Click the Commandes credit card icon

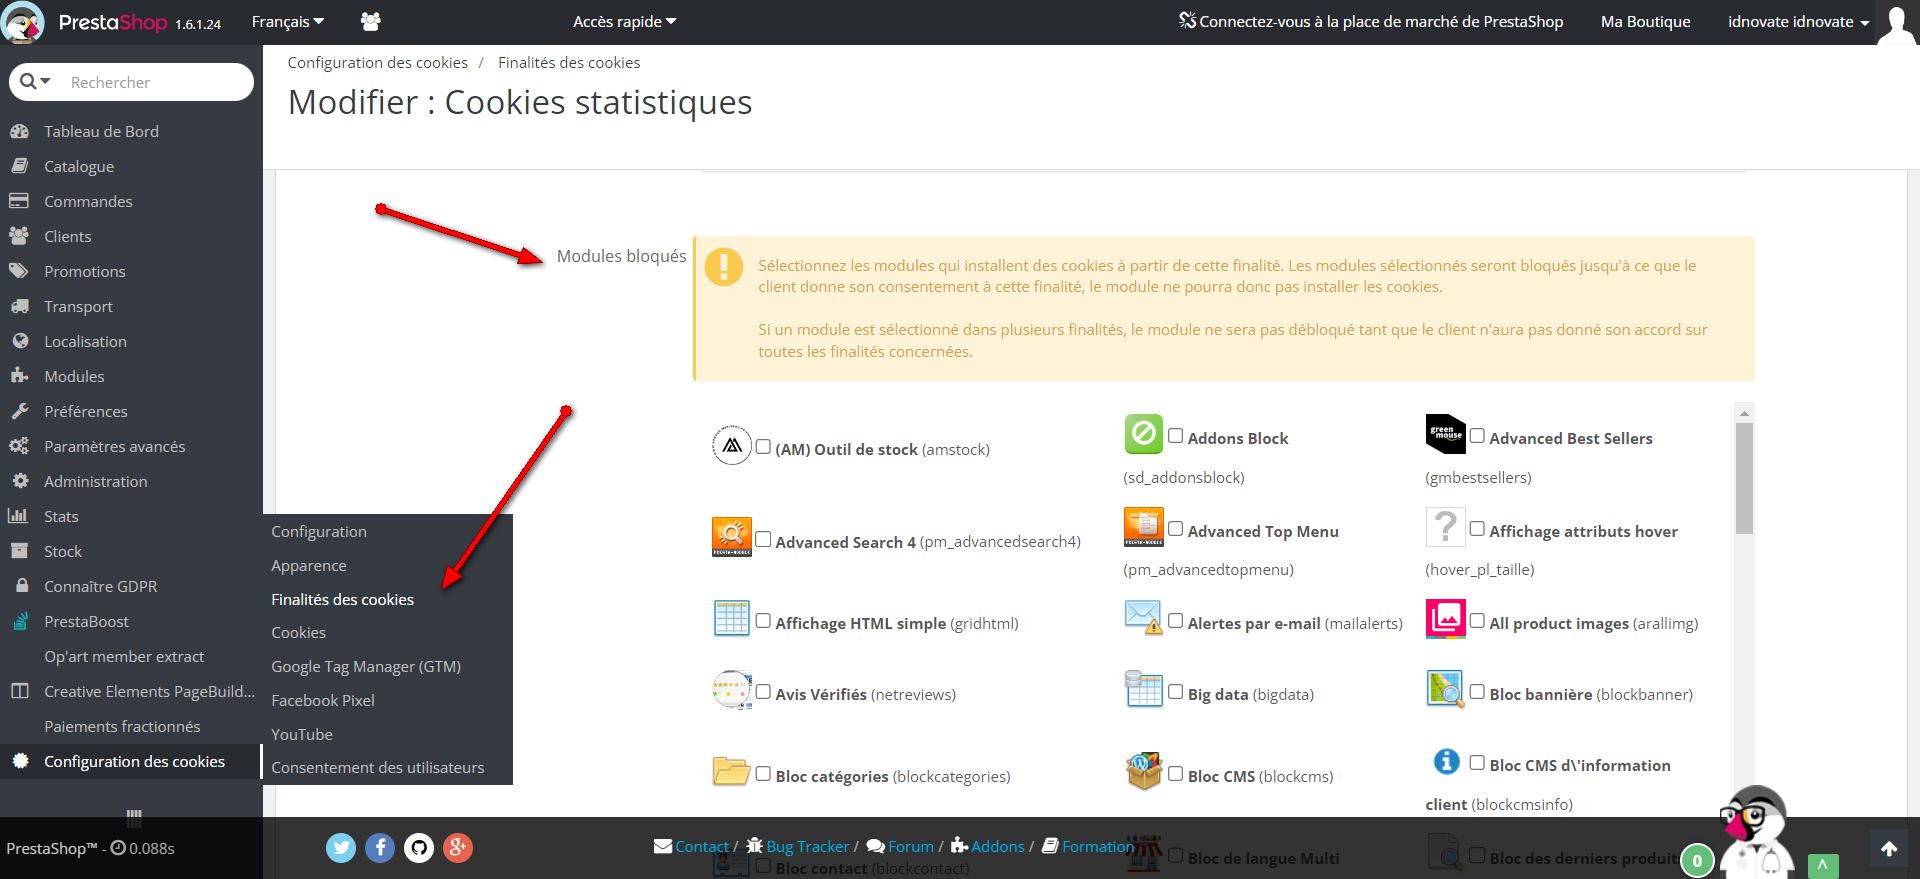(19, 201)
